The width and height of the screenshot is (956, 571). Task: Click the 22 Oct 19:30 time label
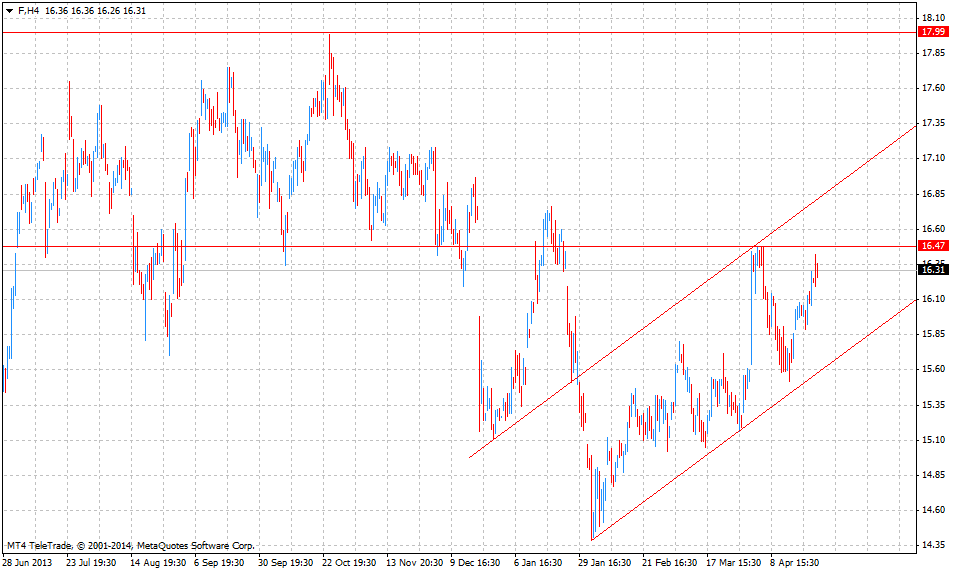(x=349, y=562)
